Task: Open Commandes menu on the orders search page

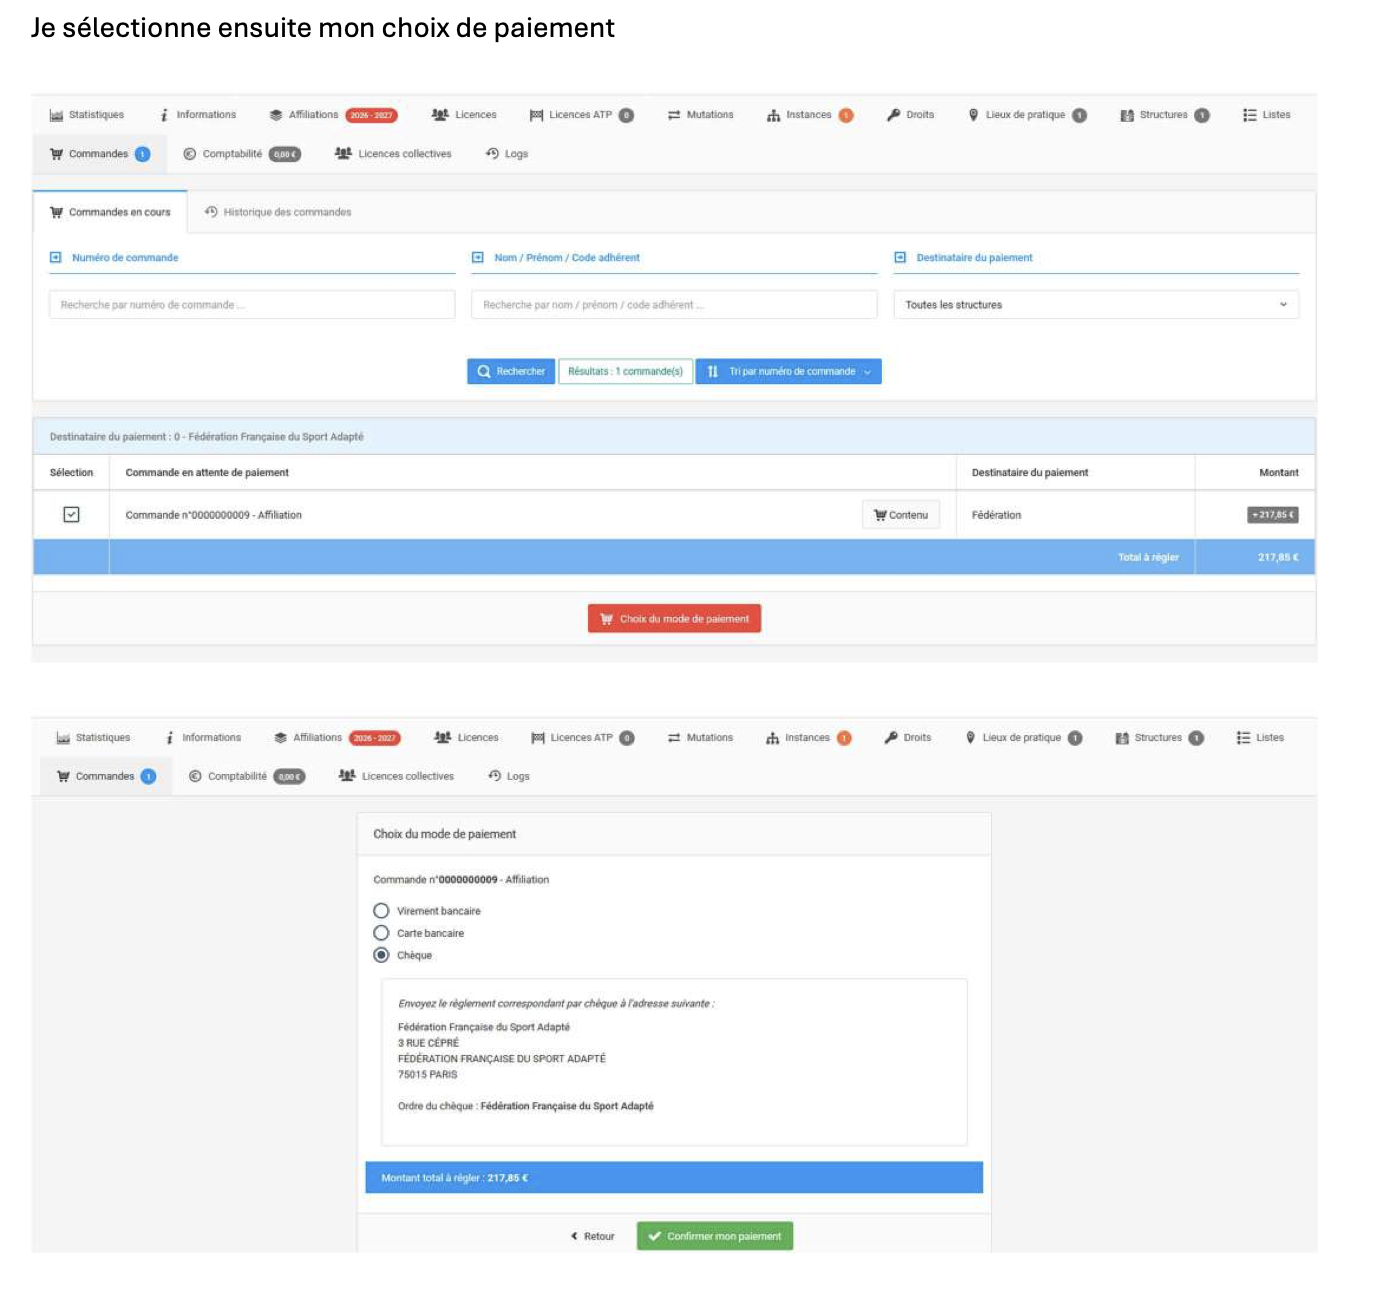Action: tap(99, 154)
